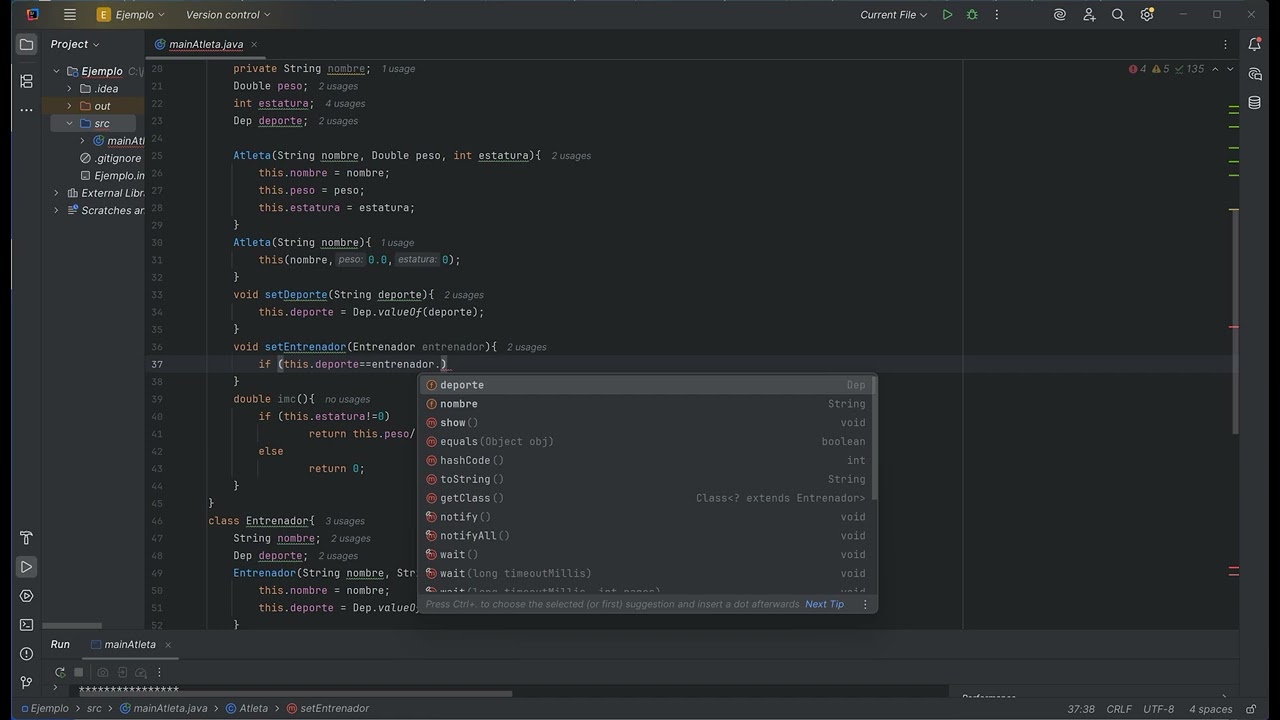Toggle file read-only lock icon
The height and width of the screenshot is (720, 1280).
click(1251, 709)
